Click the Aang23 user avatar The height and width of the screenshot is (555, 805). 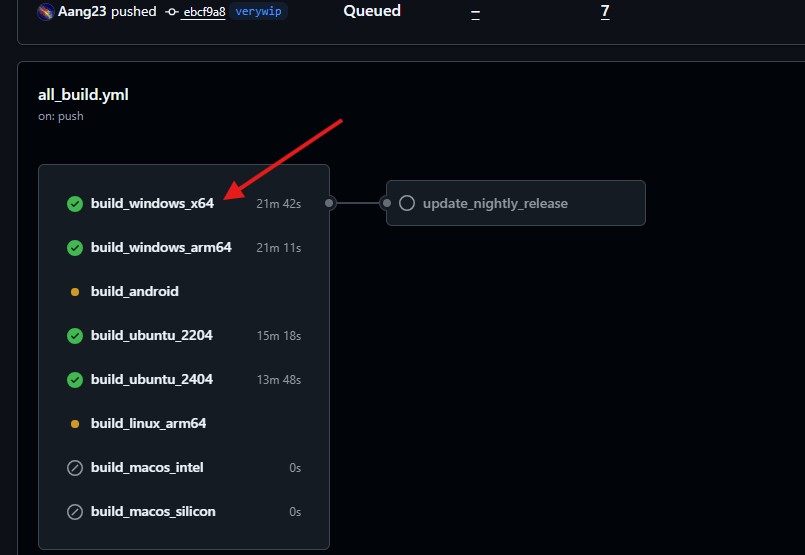(x=46, y=12)
